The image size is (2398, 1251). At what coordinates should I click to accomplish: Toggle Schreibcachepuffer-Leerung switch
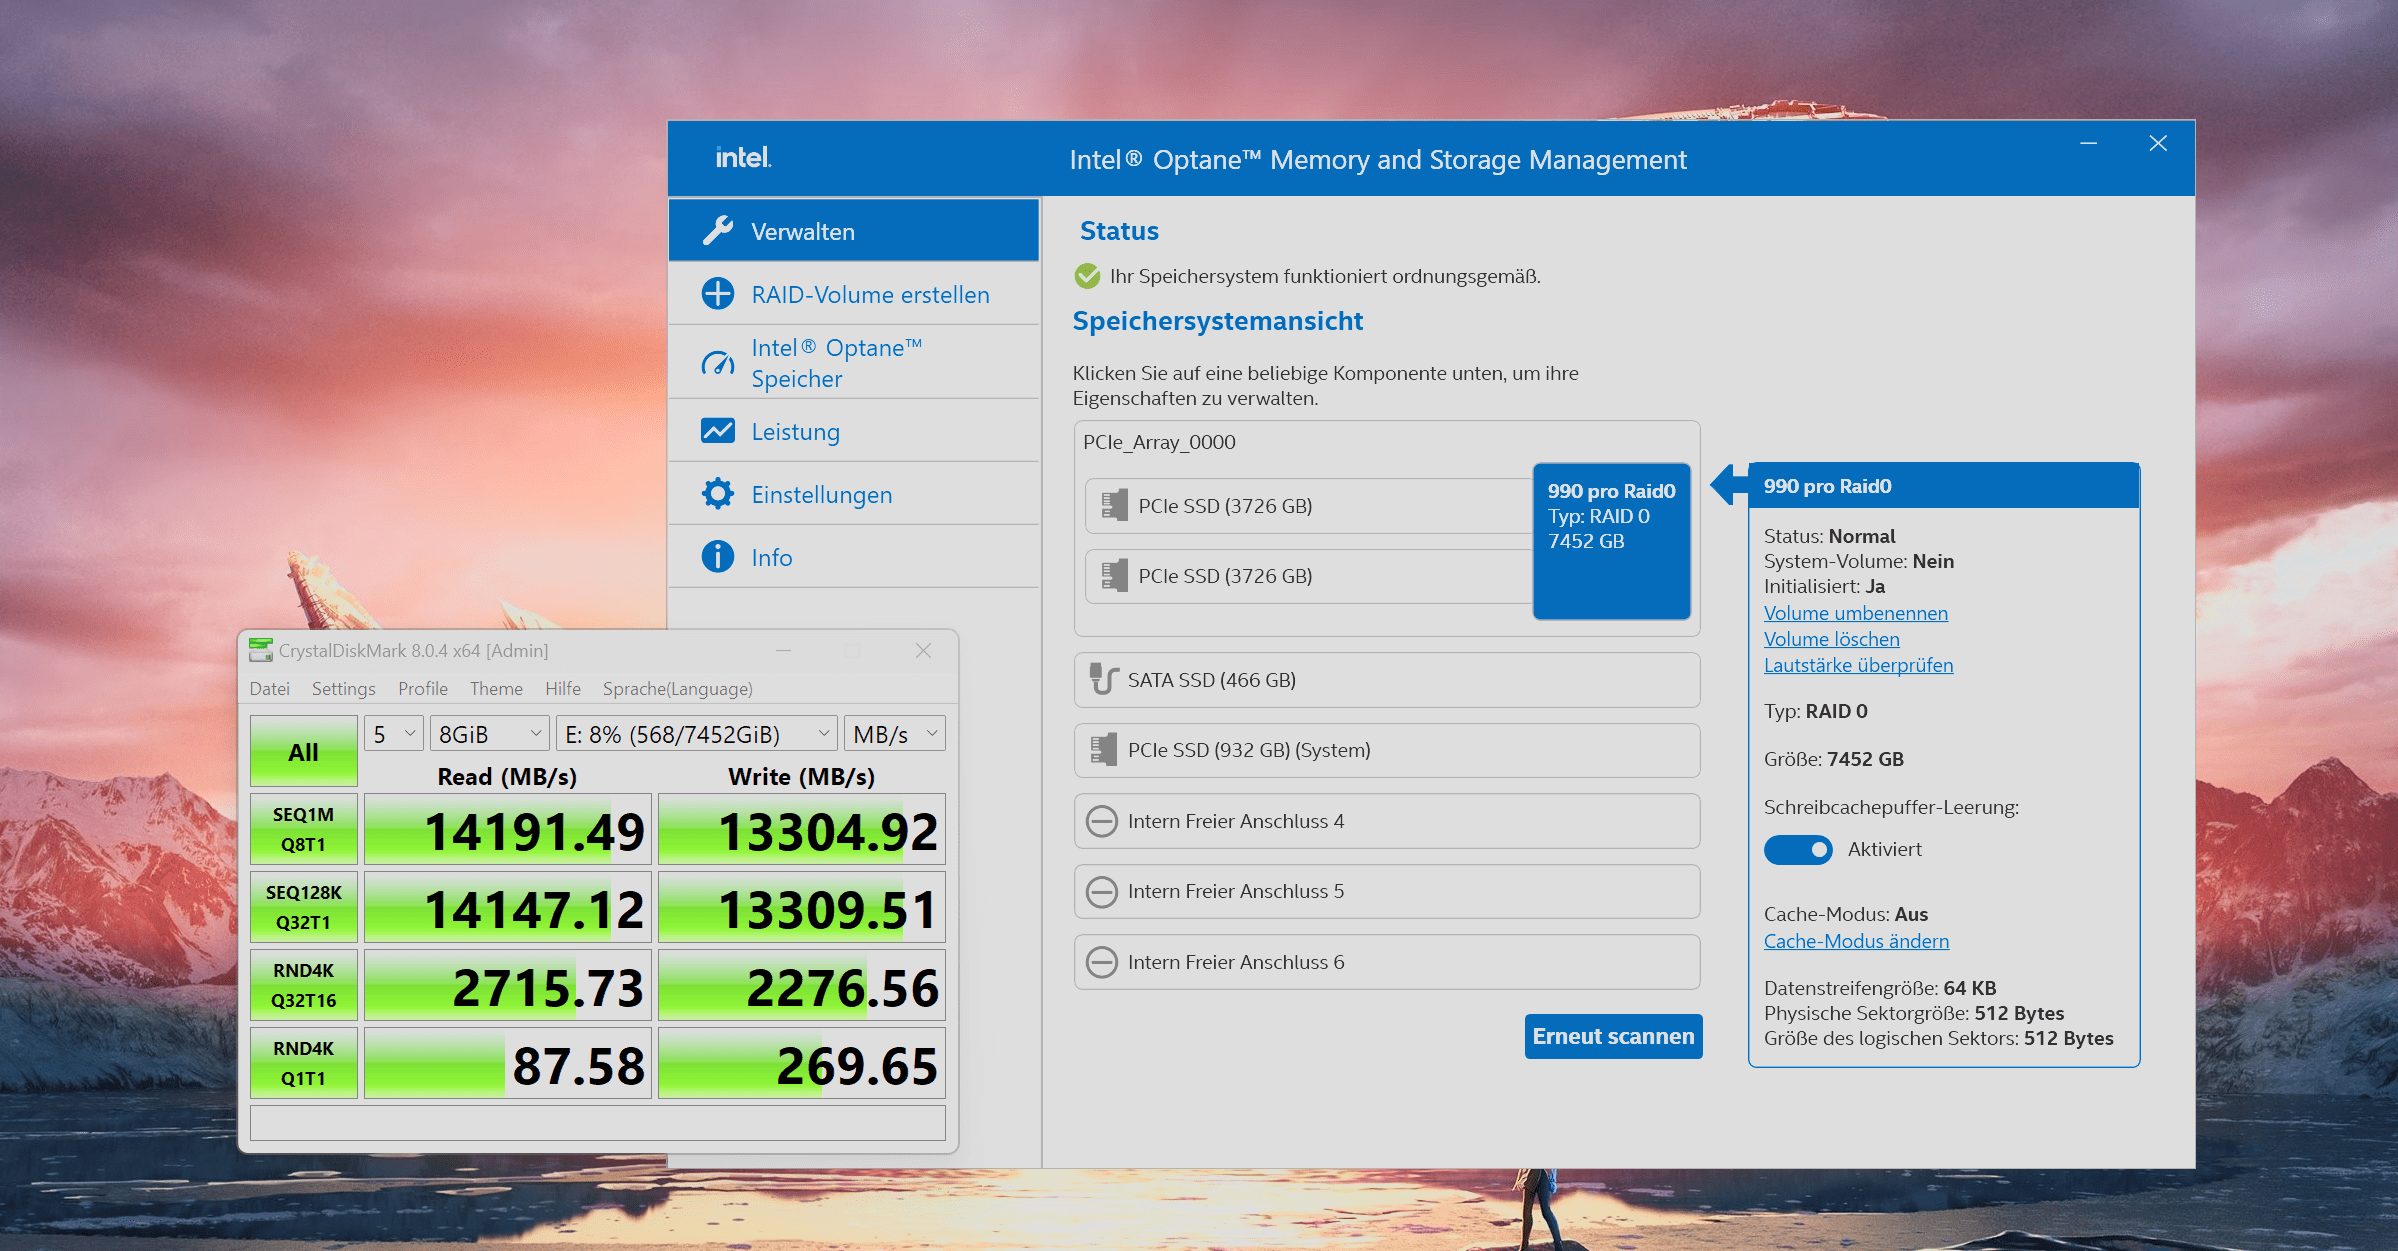click(1798, 849)
